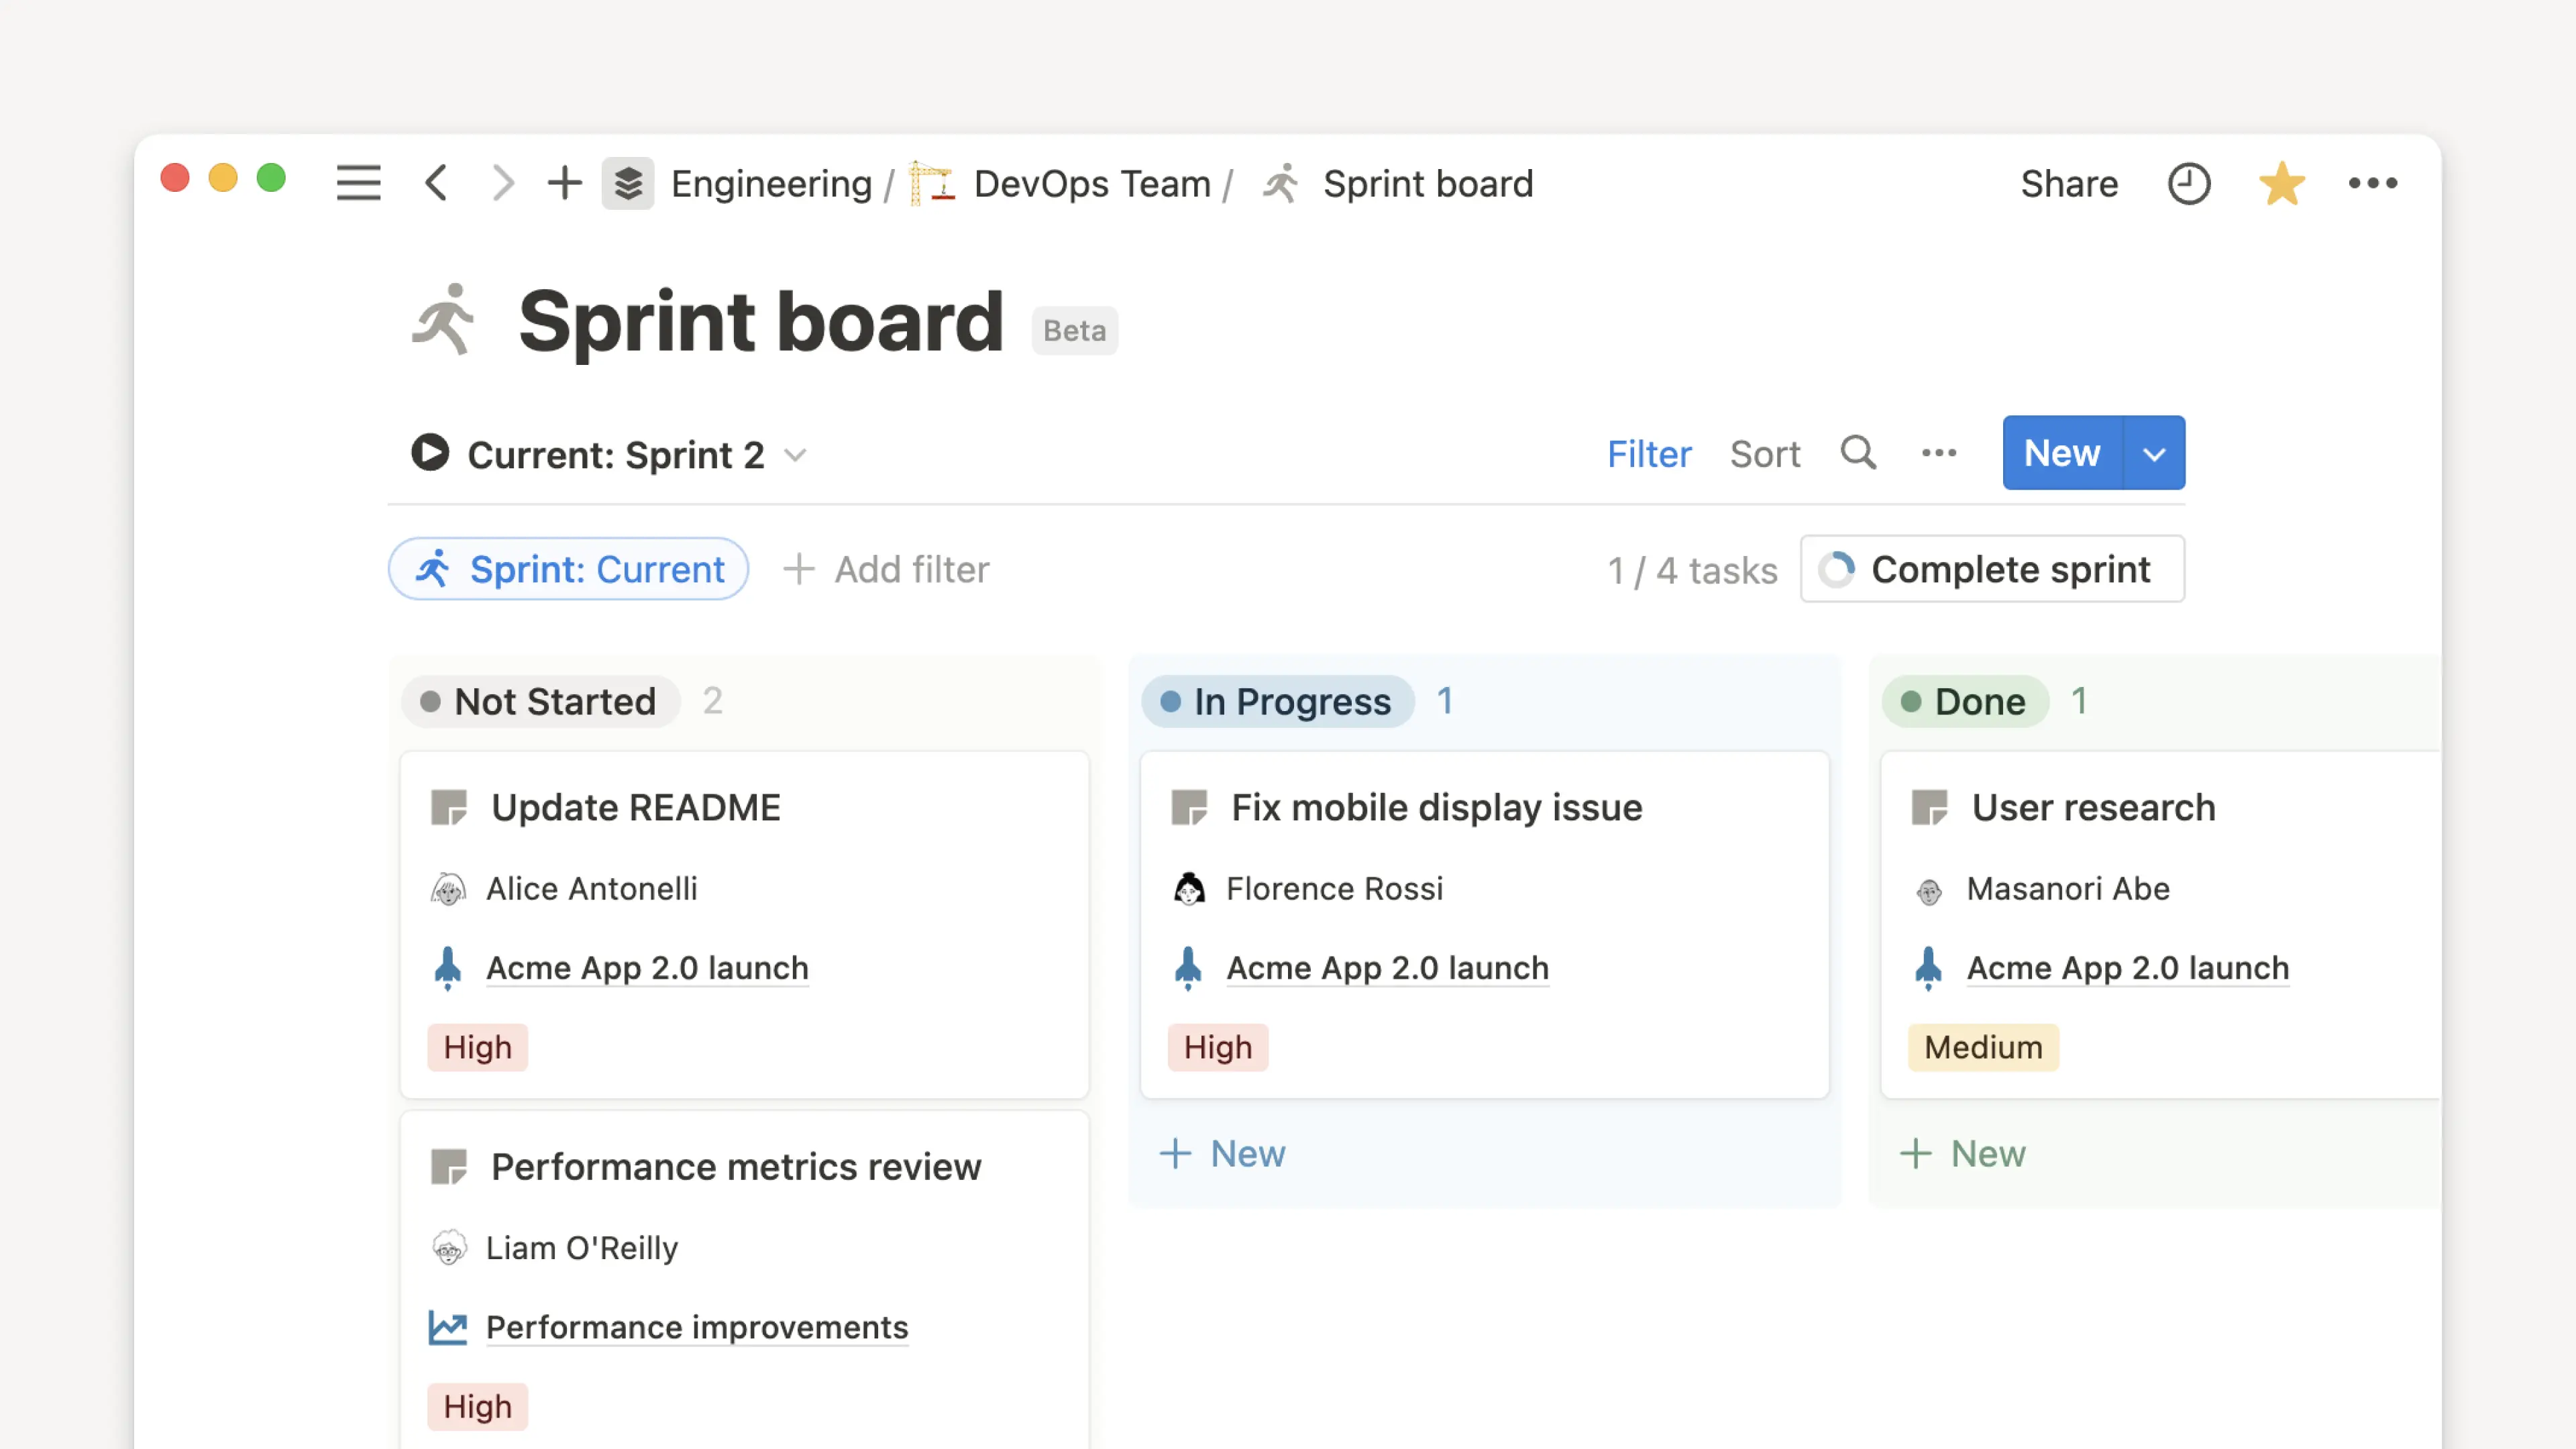Click the blue New button
The image size is (2576, 1449).
(x=2061, y=453)
